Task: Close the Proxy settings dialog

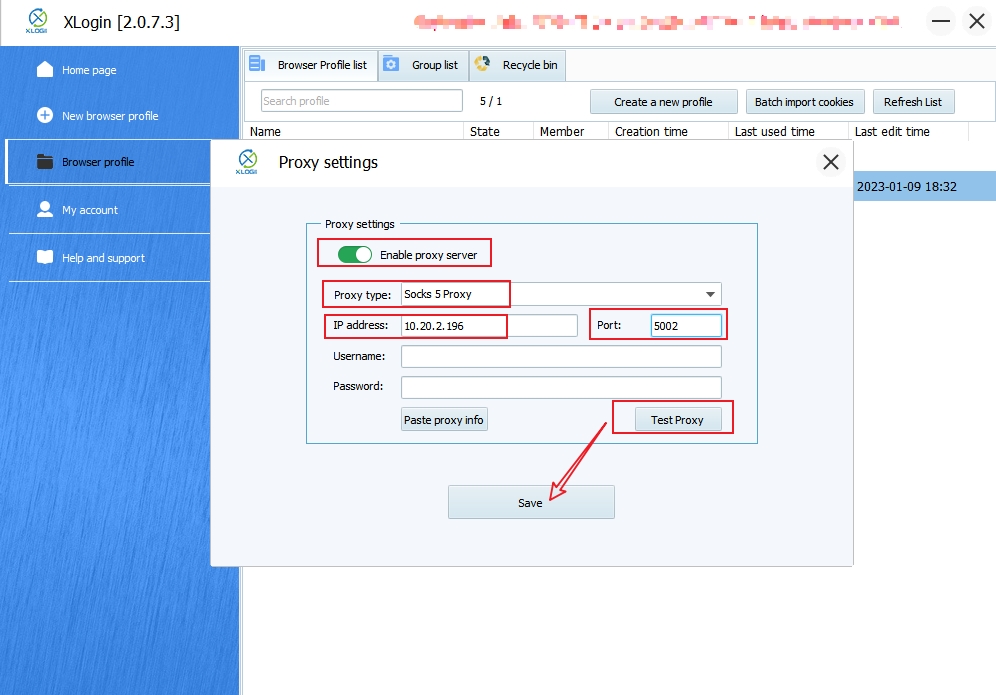Action: [x=830, y=162]
